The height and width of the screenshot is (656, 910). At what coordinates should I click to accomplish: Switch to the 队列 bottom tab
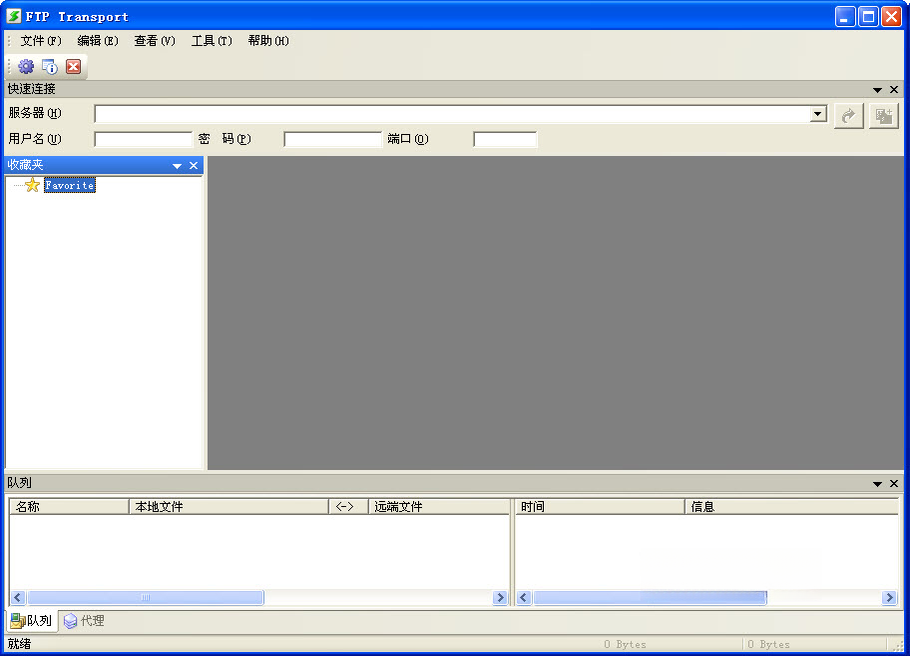[x=32, y=621]
